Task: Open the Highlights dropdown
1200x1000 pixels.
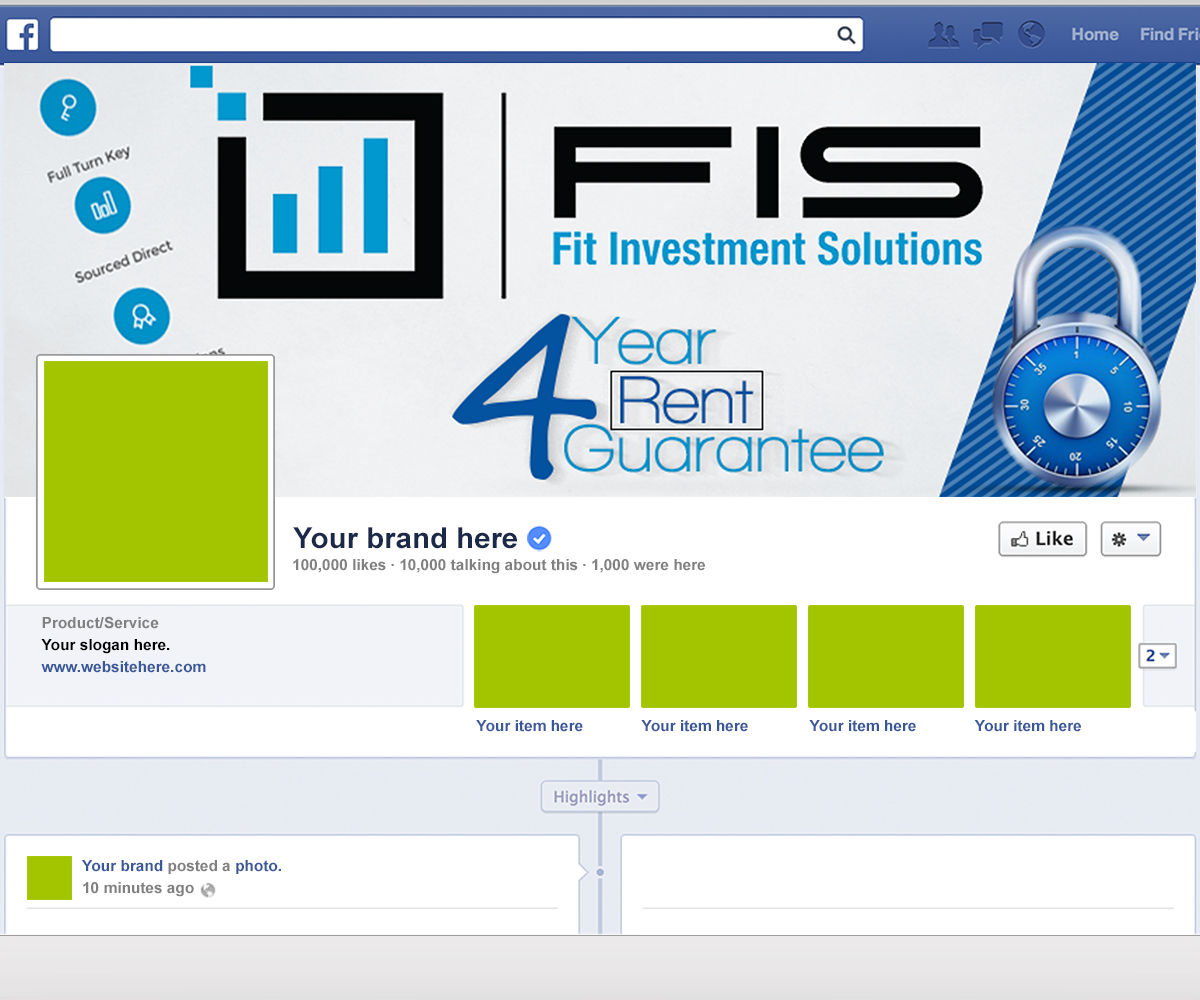Action: pos(600,797)
